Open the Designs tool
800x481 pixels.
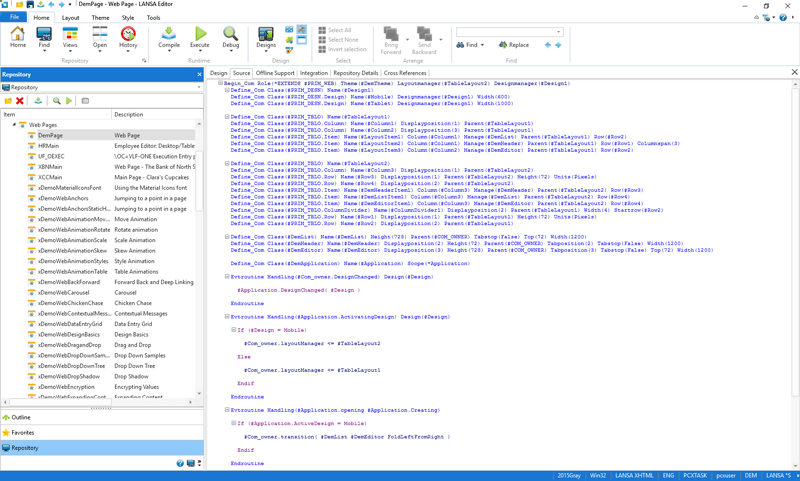pyautogui.click(x=266, y=36)
